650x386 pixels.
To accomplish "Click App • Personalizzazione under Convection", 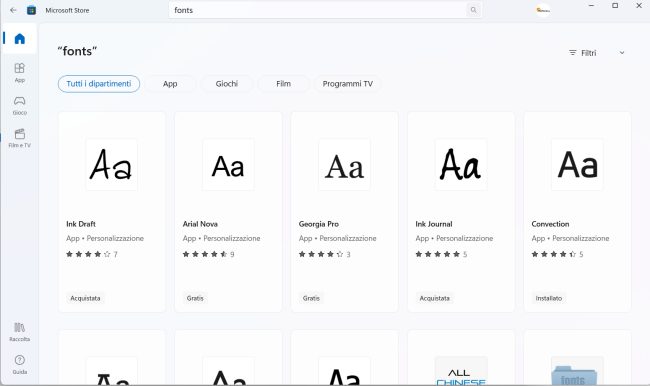I will [570, 238].
